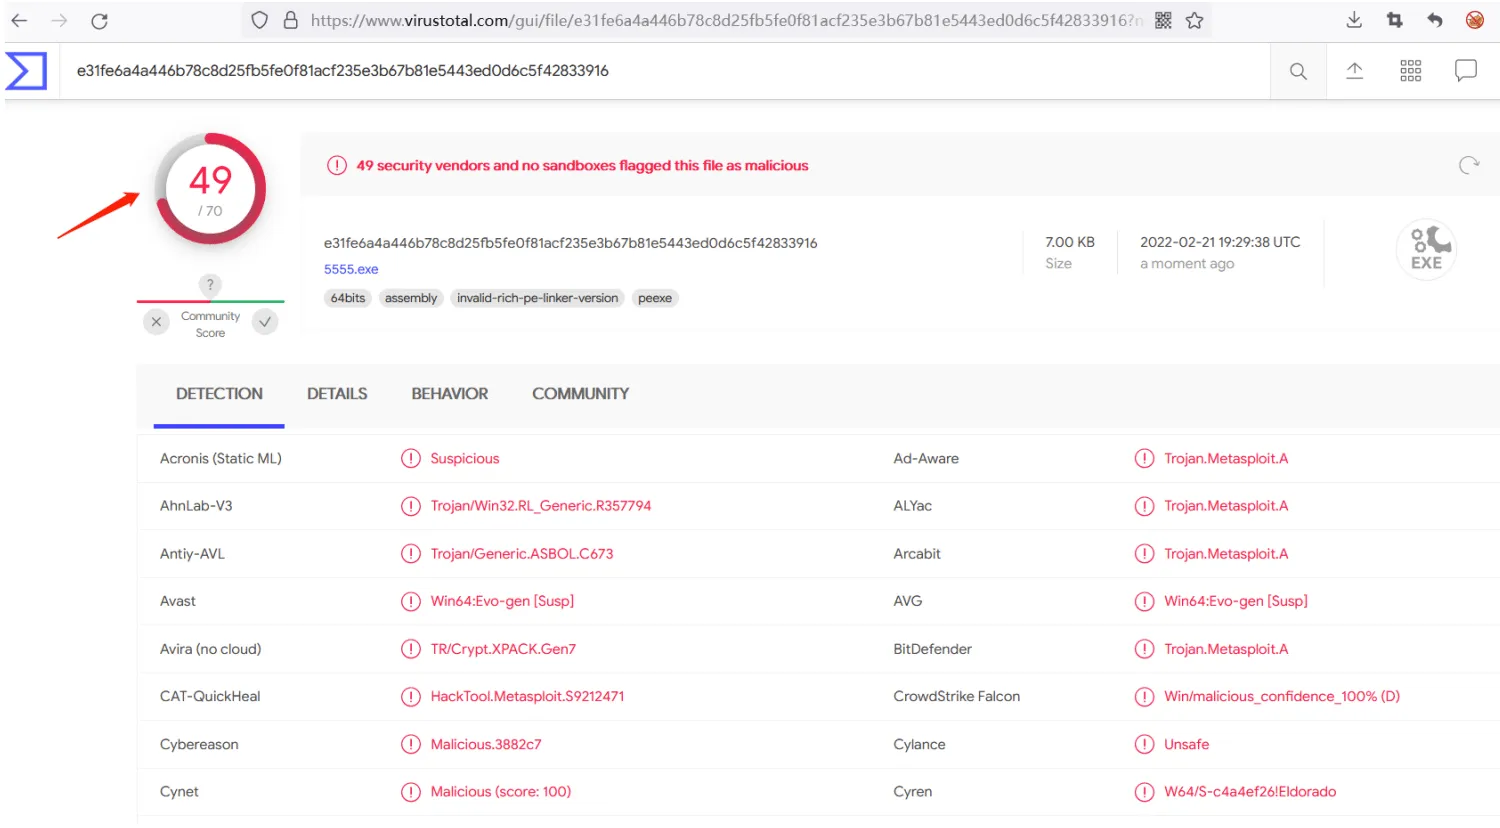Click the Avast vendor name

(178, 602)
